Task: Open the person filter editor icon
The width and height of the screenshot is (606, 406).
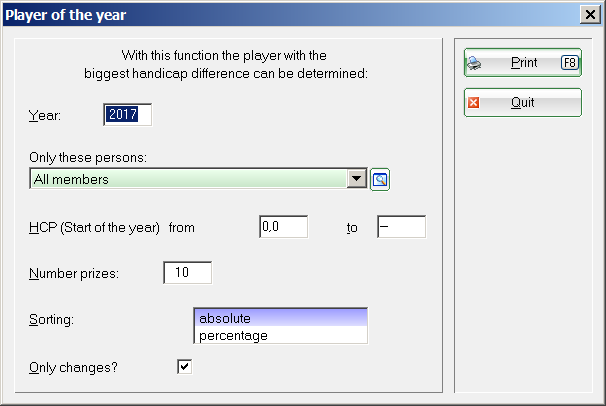Action: (380, 180)
